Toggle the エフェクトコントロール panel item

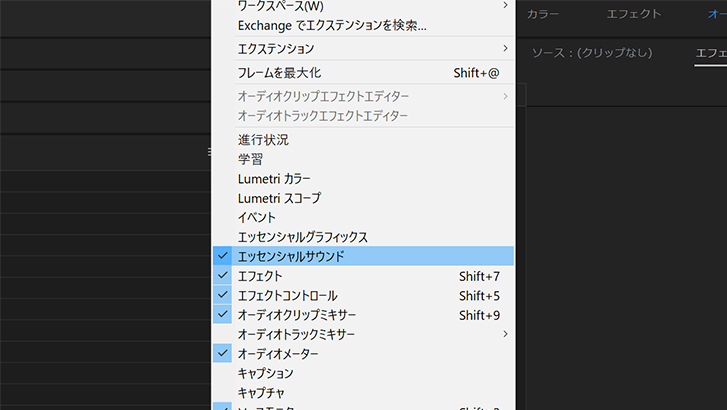(x=363, y=295)
